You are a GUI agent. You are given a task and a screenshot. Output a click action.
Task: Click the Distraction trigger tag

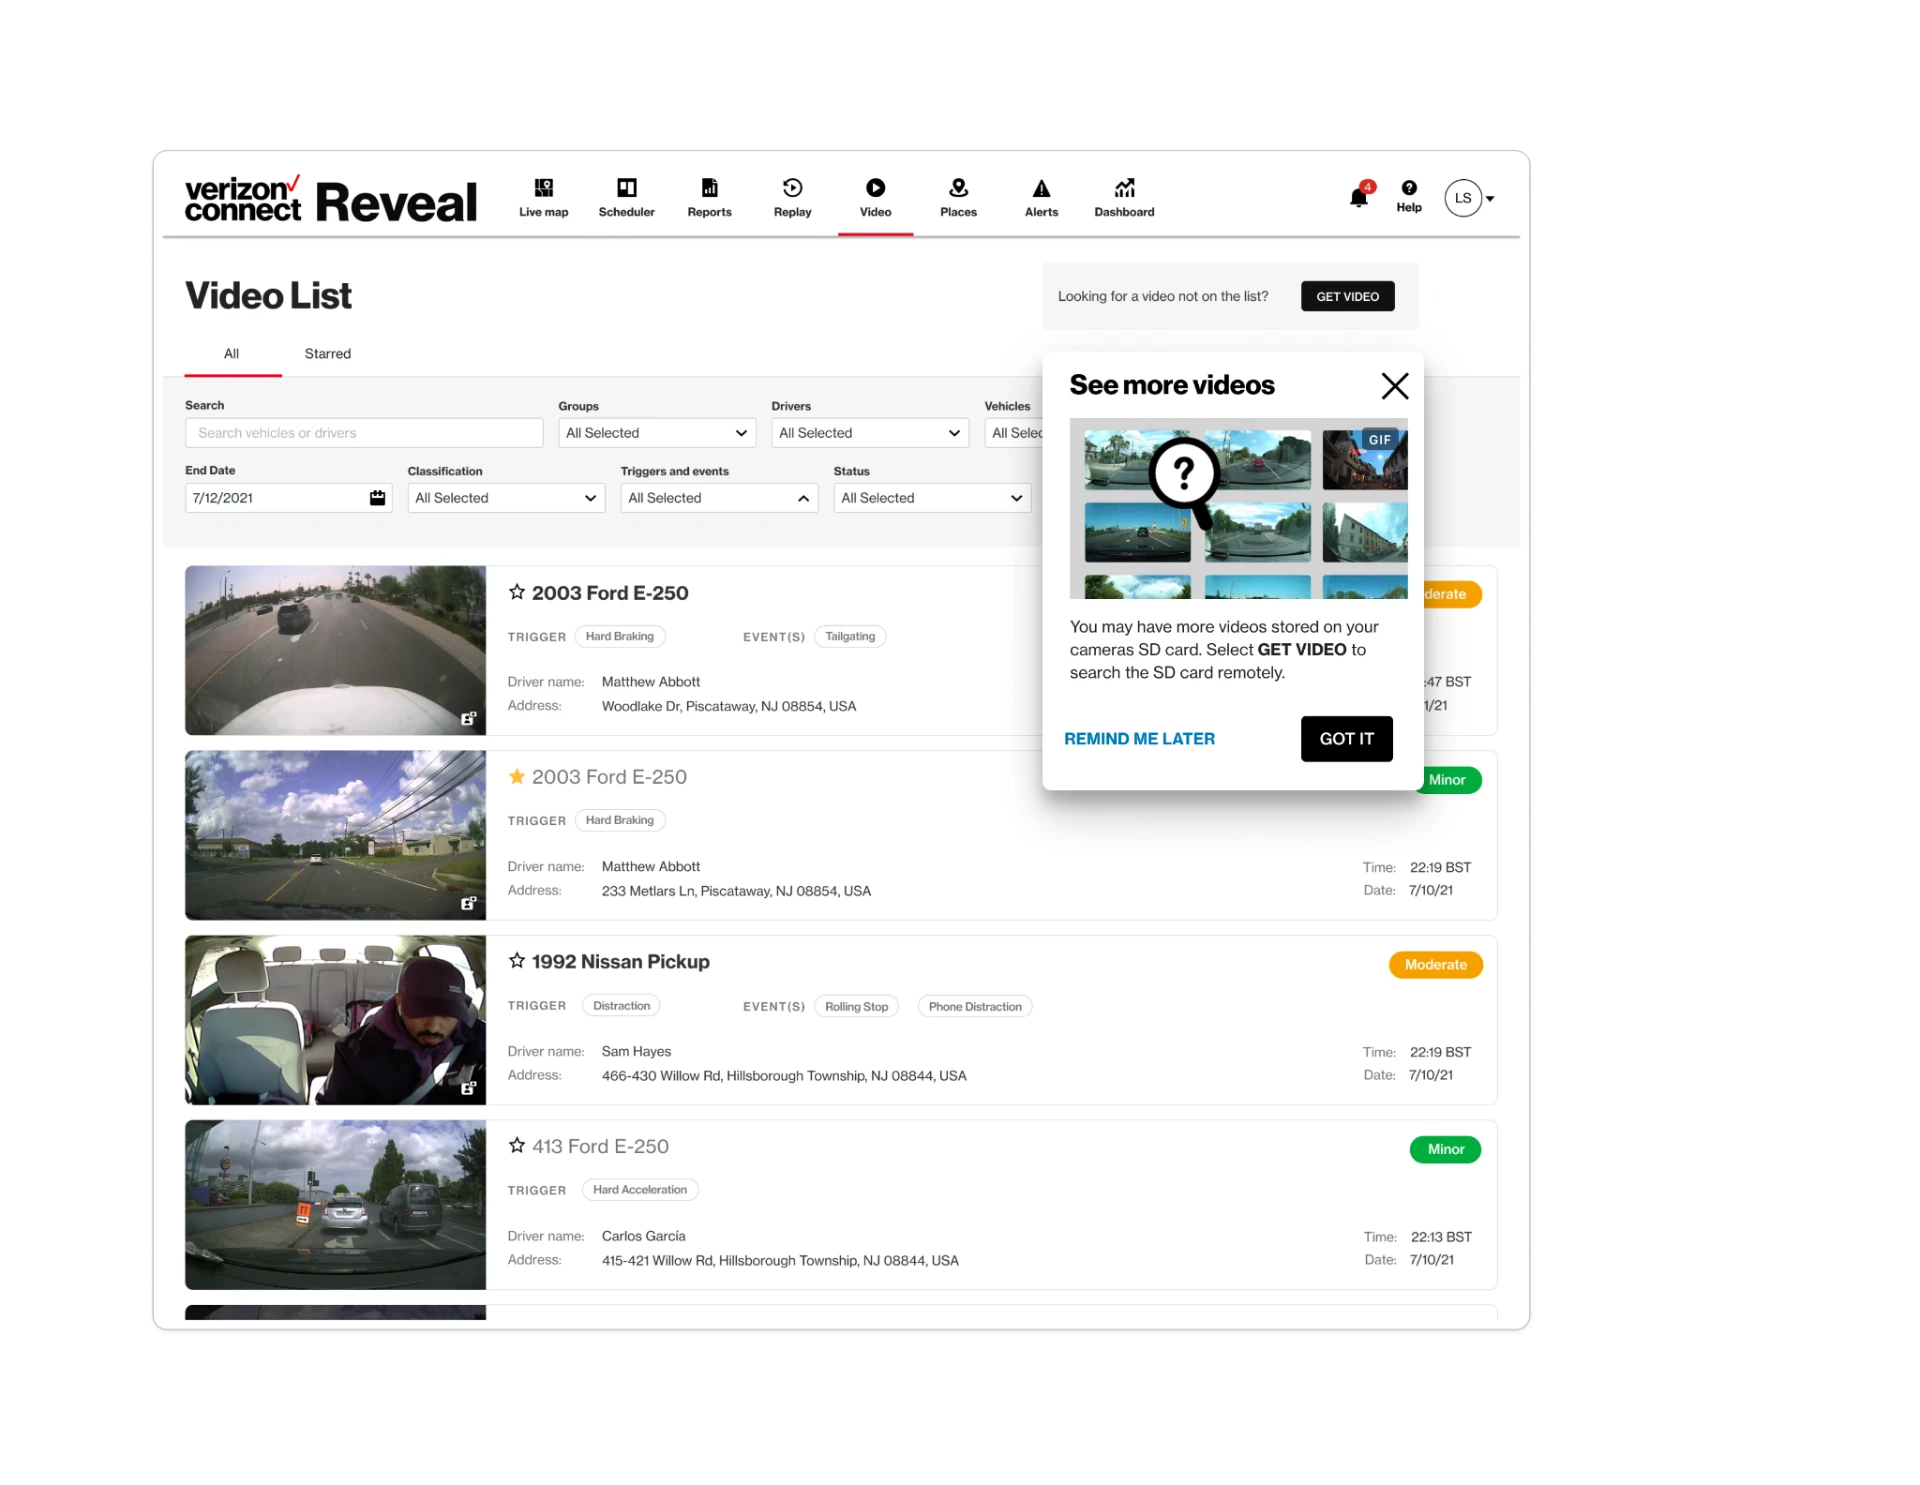click(x=621, y=1006)
